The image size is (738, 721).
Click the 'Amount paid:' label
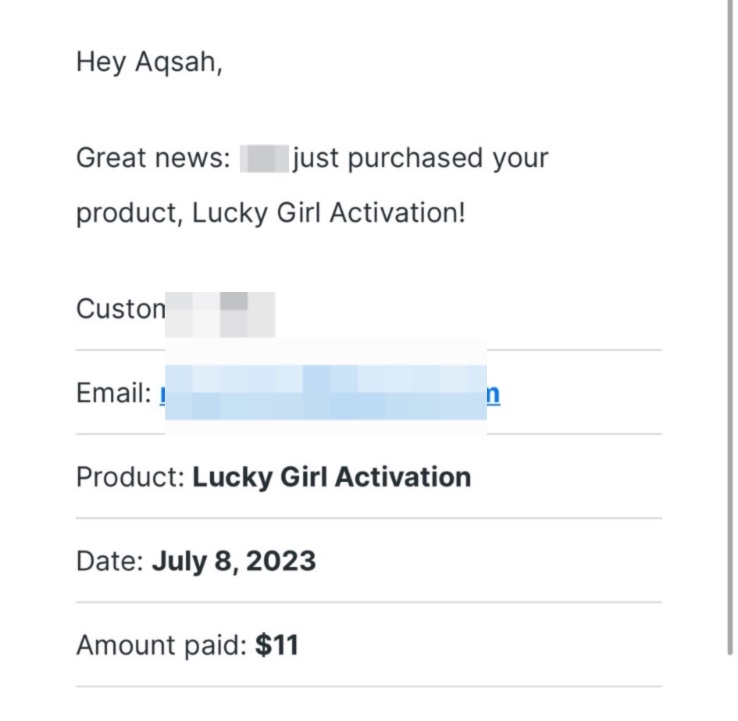click(161, 645)
